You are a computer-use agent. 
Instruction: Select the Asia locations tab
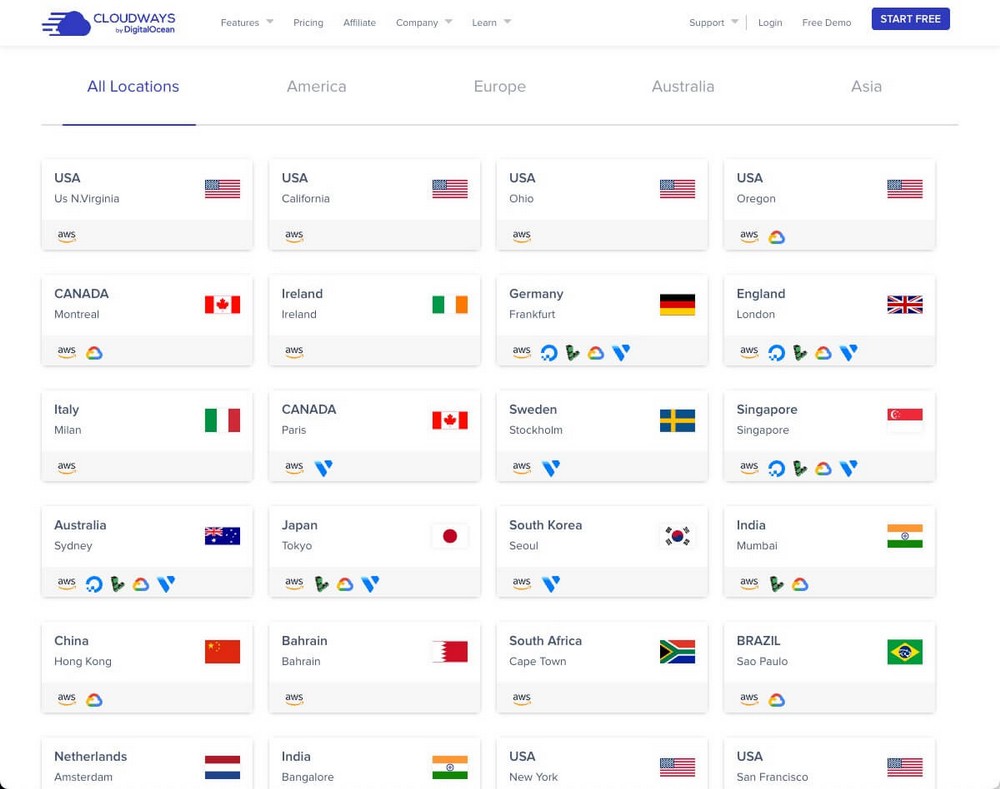pyautogui.click(x=866, y=87)
